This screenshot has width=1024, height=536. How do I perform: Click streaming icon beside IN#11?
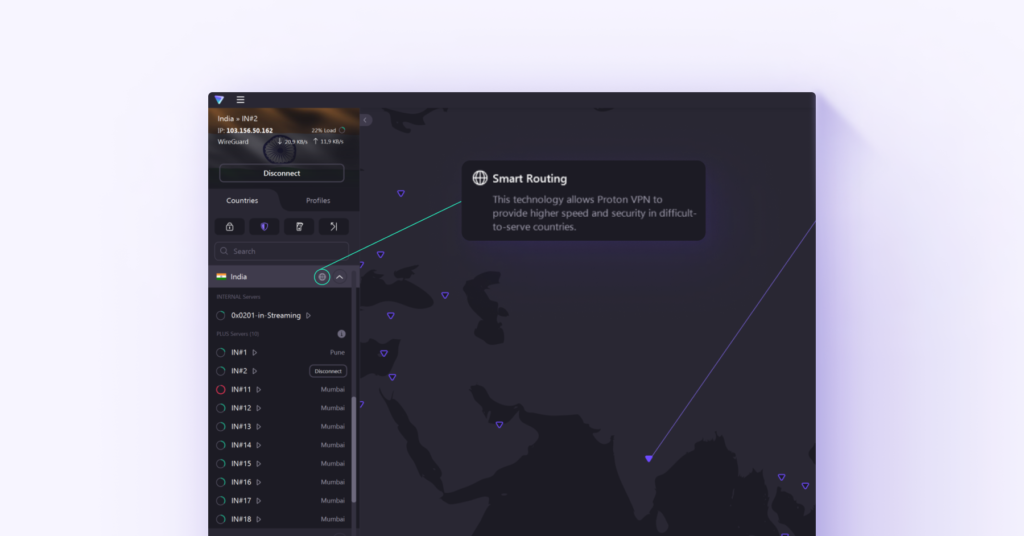(259, 390)
